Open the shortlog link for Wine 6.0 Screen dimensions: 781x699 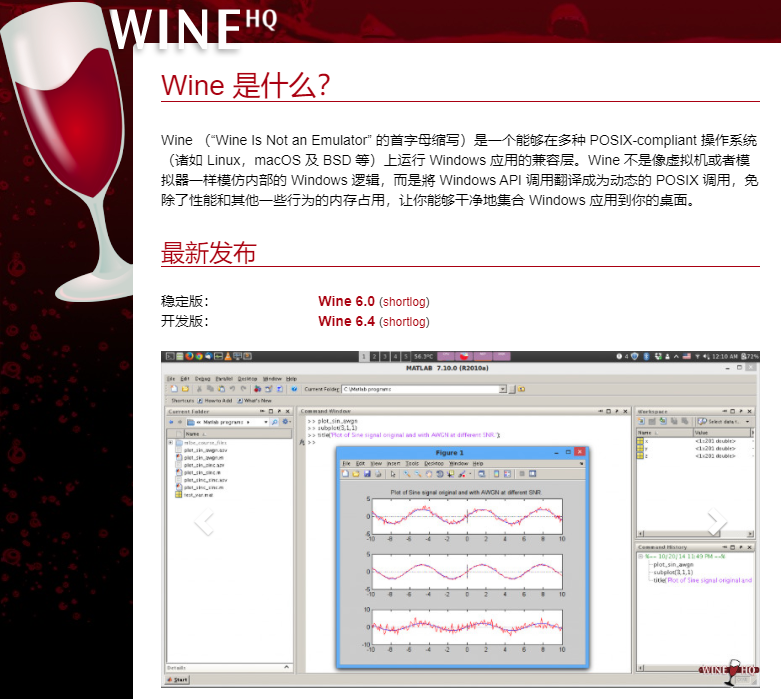pos(404,302)
